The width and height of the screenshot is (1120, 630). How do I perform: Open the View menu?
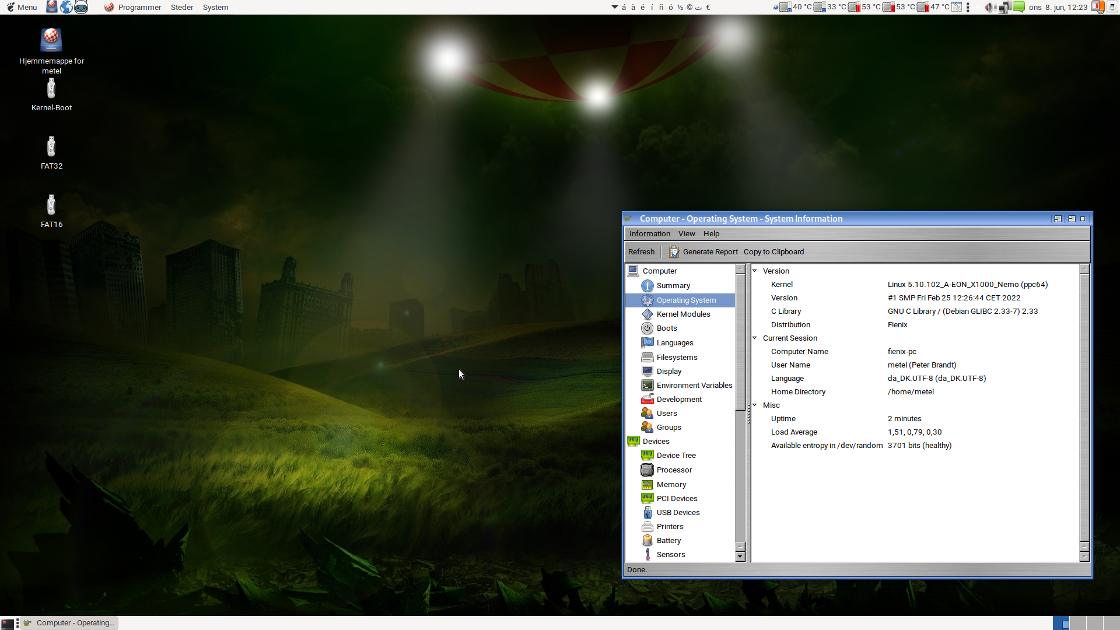(x=687, y=234)
